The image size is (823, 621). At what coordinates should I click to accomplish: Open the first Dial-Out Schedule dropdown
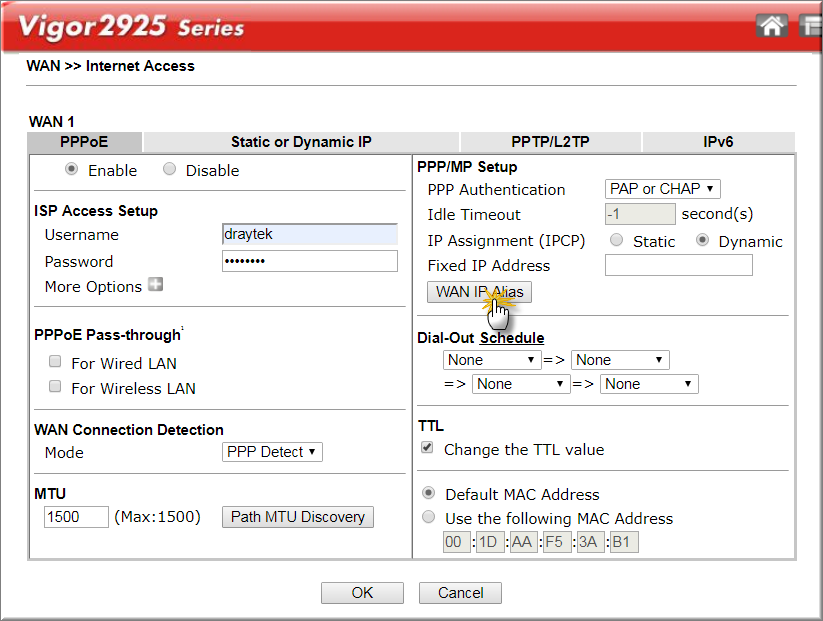click(492, 360)
